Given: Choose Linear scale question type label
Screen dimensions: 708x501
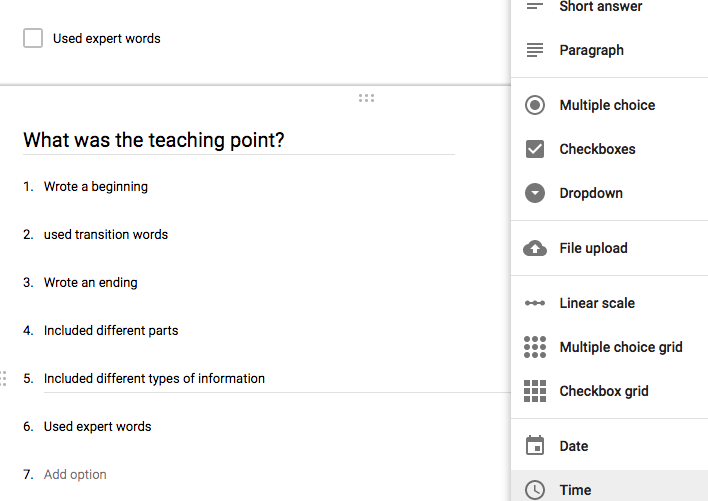Looking at the screenshot, I should tap(597, 303).
